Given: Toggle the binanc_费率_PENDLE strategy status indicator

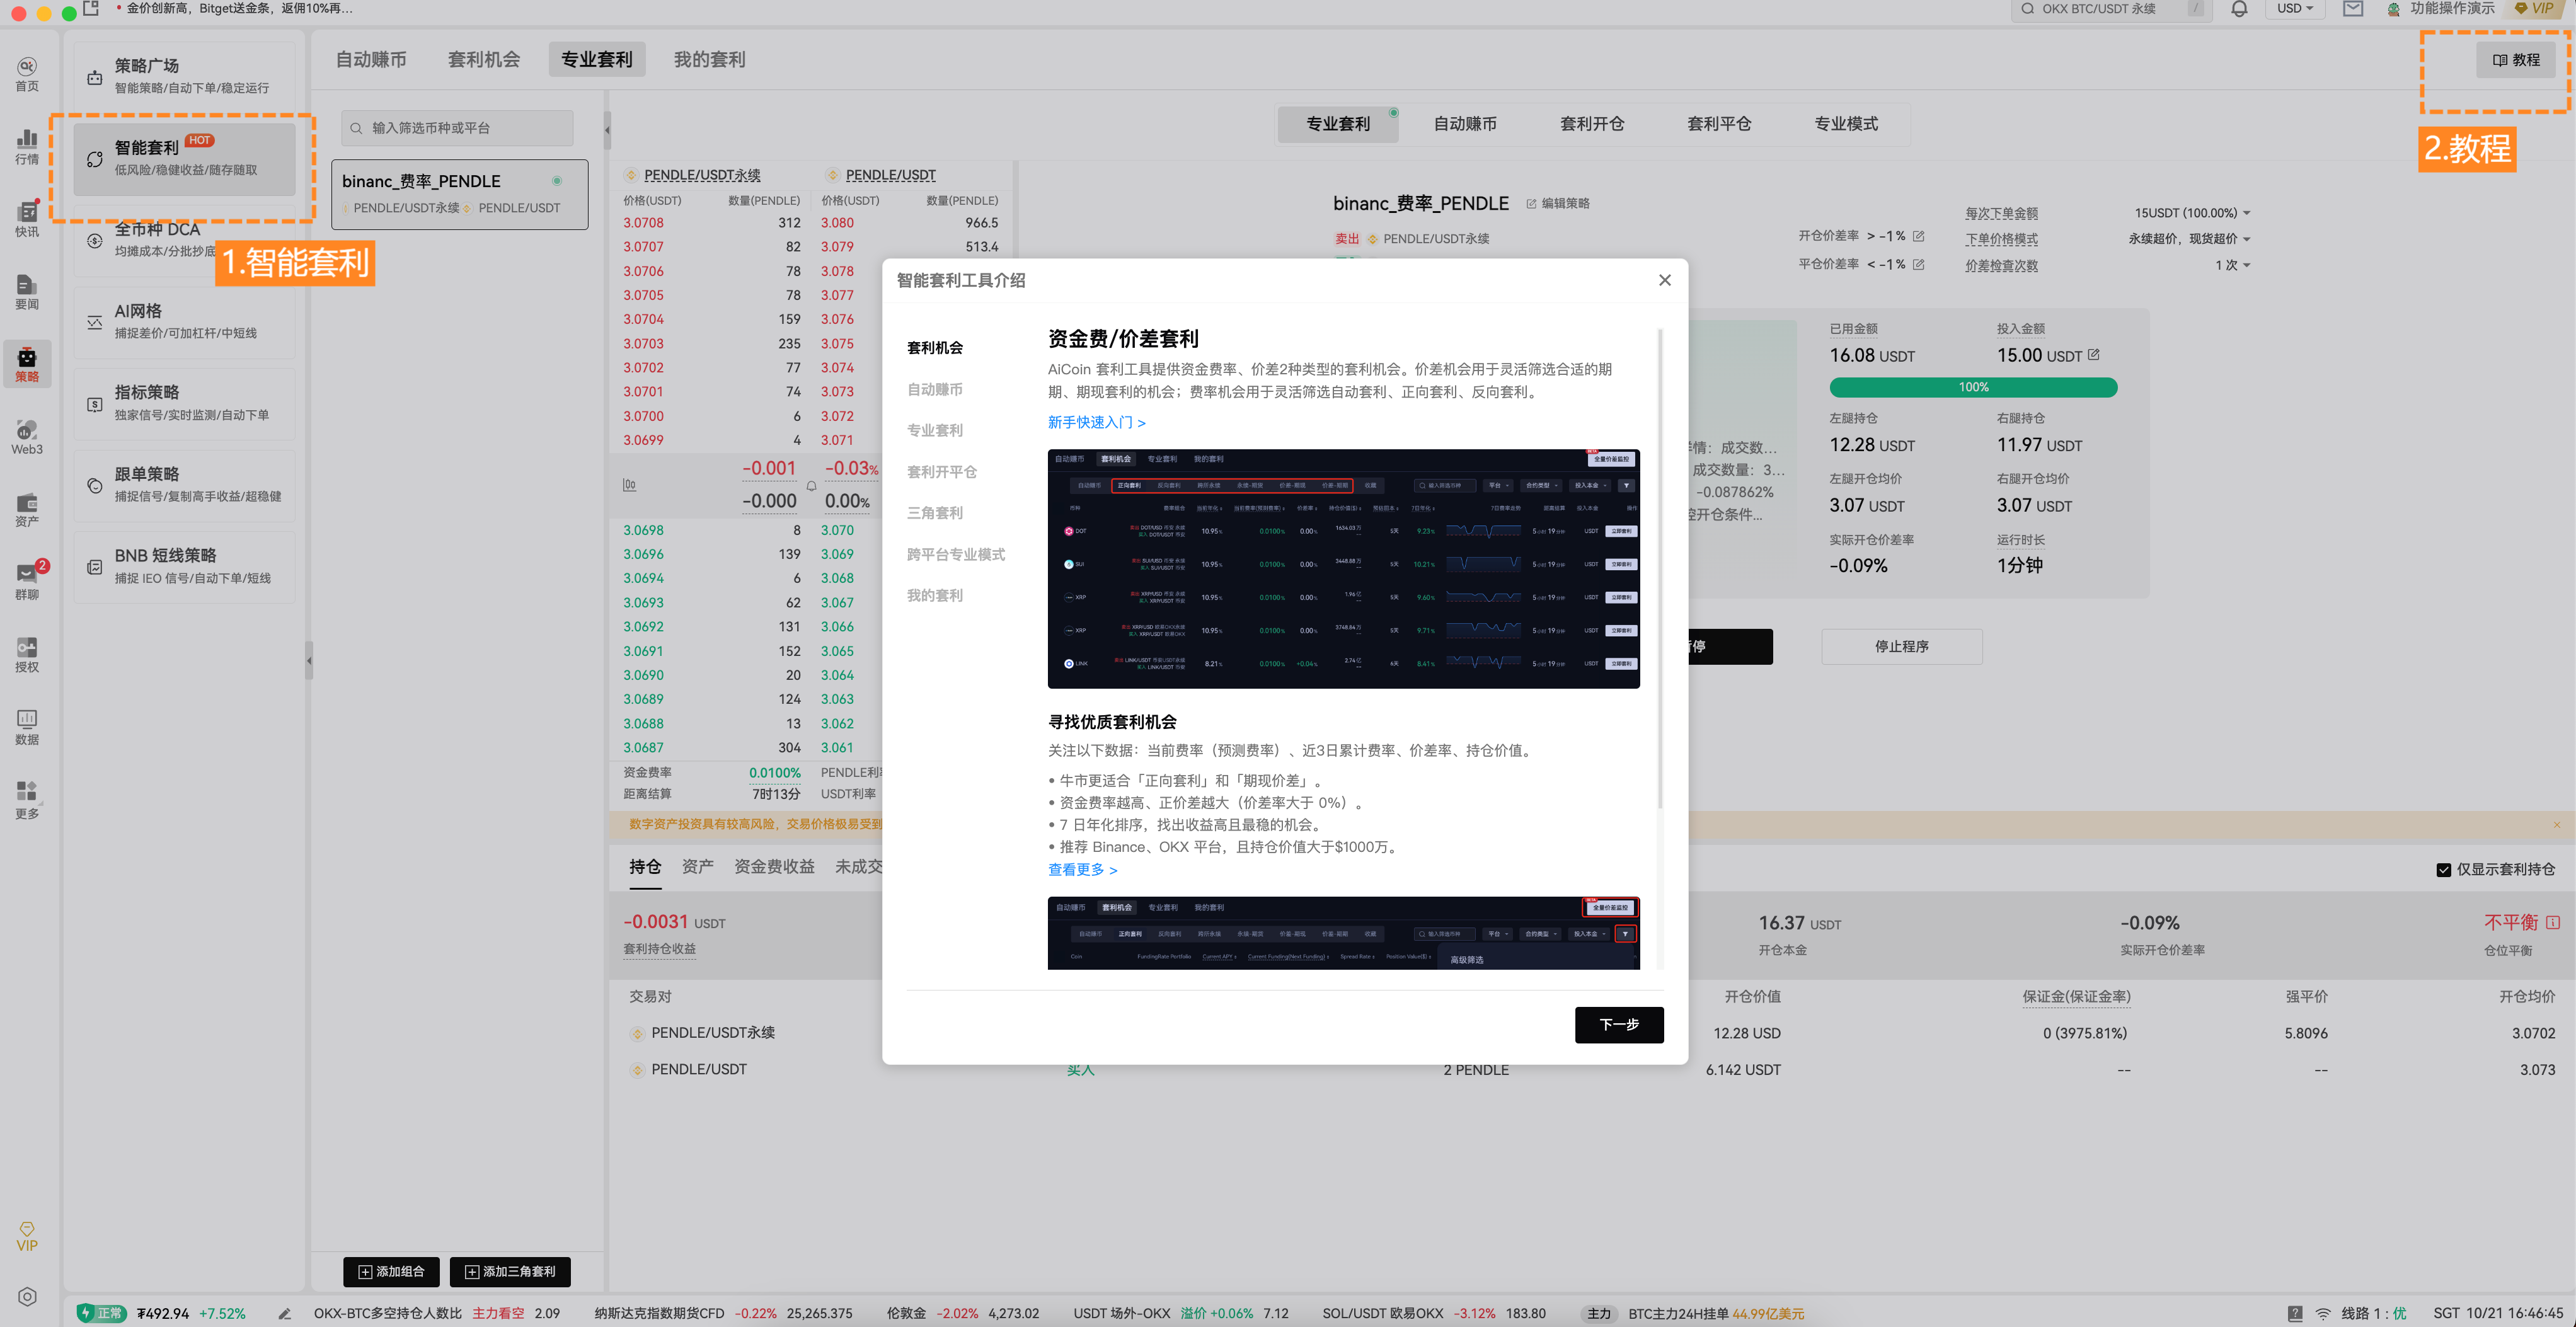Looking at the screenshot, I should coord(557,181).
